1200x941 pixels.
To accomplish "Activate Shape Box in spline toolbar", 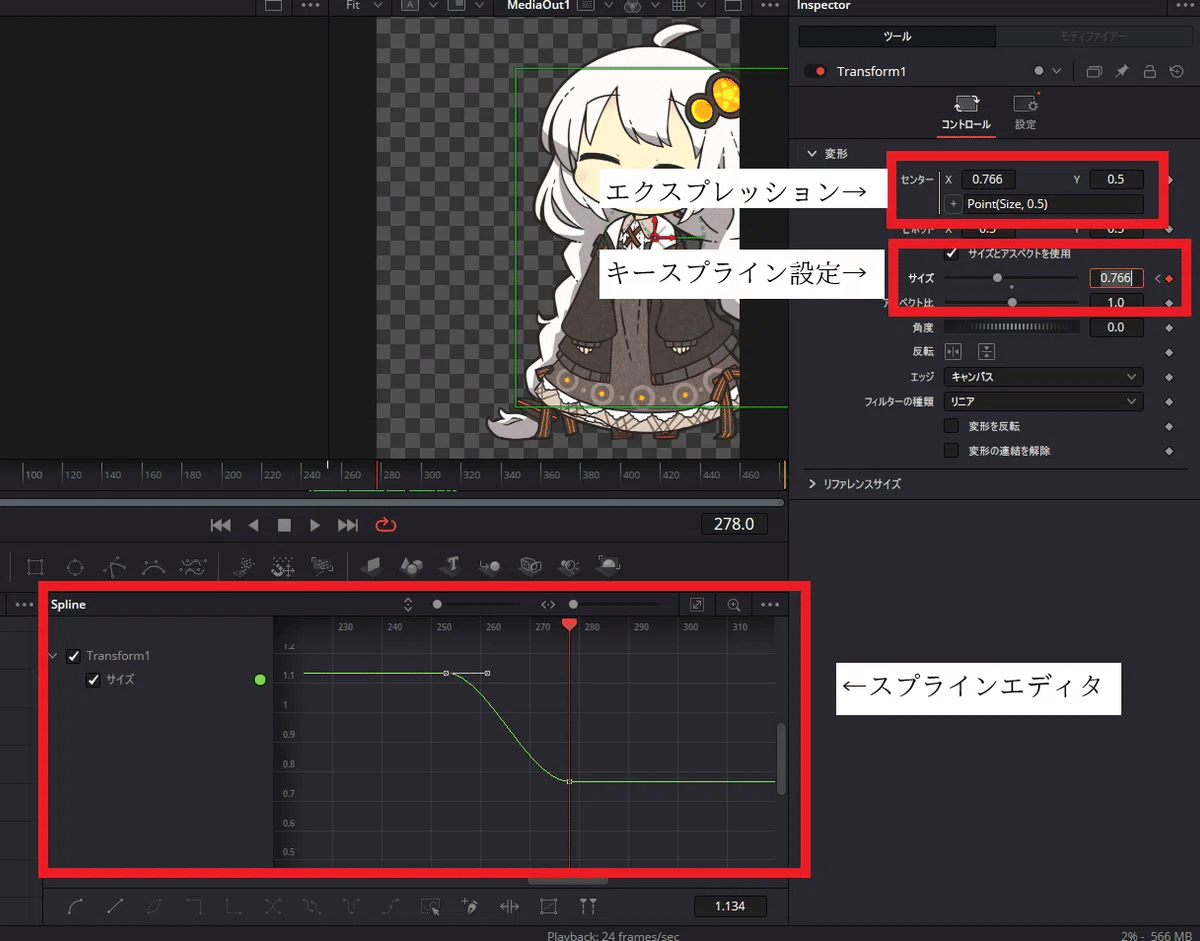I will pyautogui.click(x=548, y=907).
